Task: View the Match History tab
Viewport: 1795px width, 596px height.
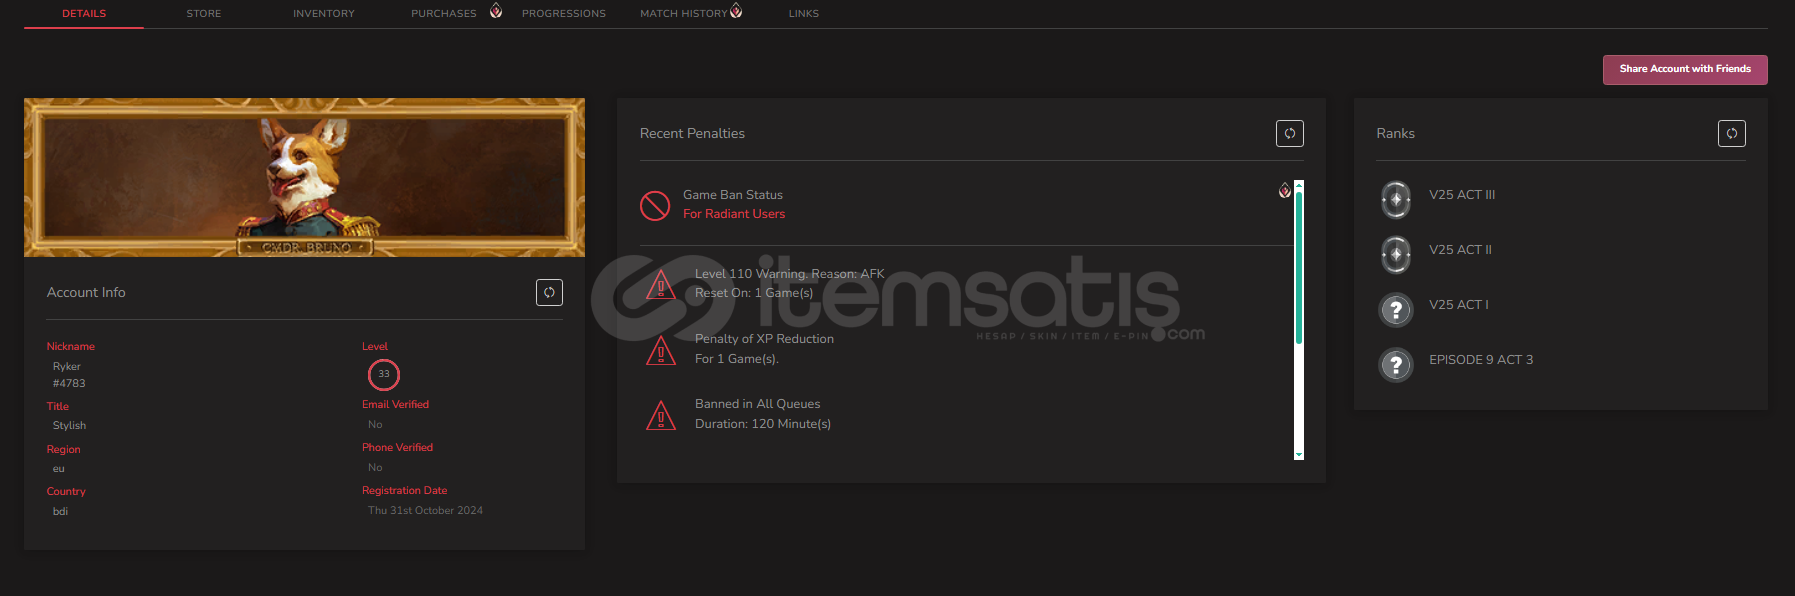Action: [x=684, y=14]
